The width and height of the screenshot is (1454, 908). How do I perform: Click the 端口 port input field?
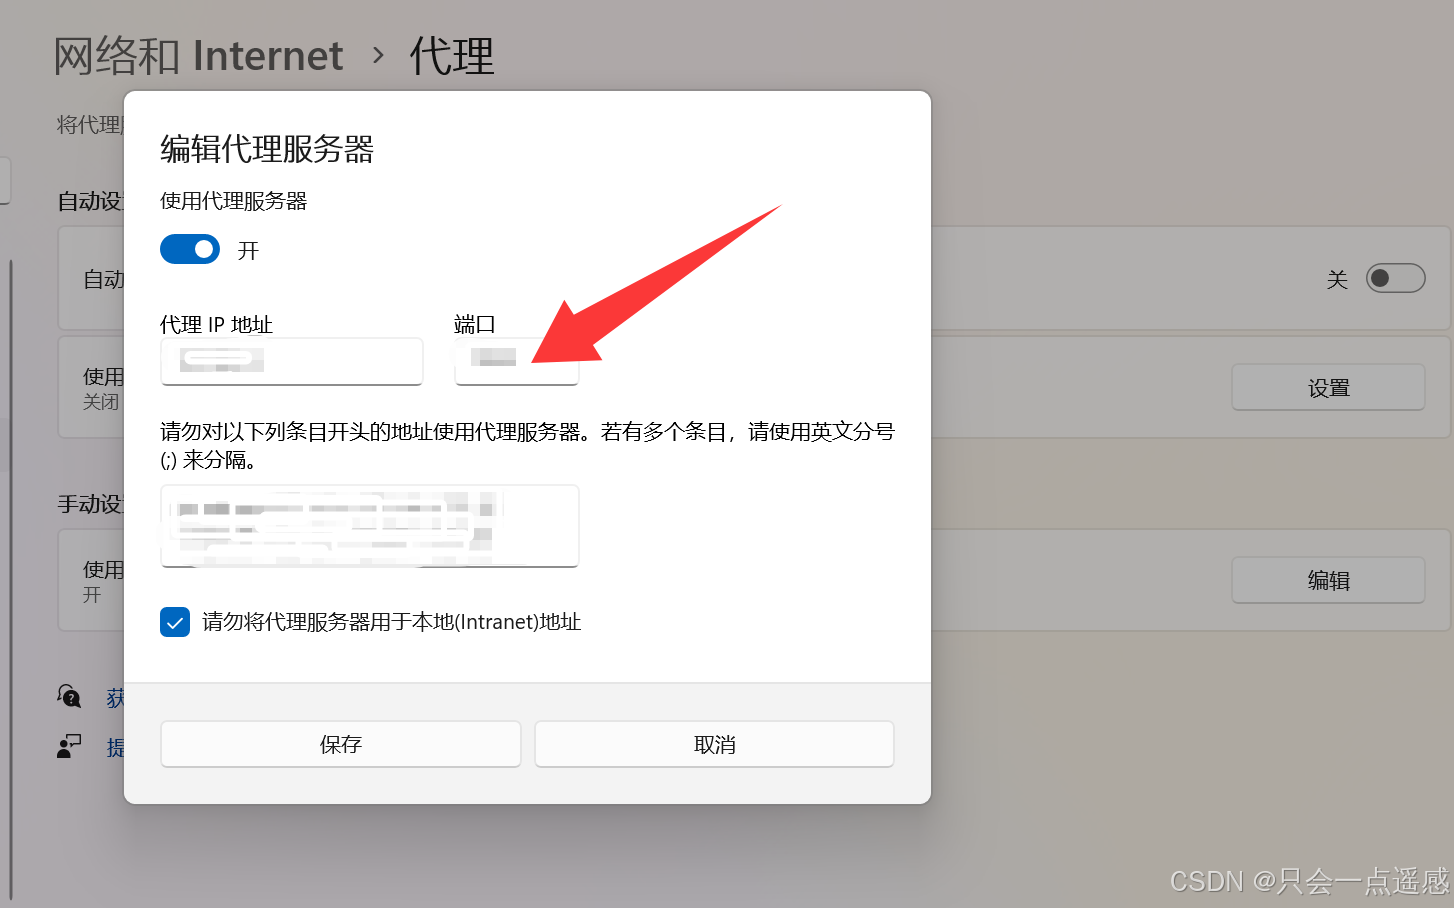(x=517, y=361)
